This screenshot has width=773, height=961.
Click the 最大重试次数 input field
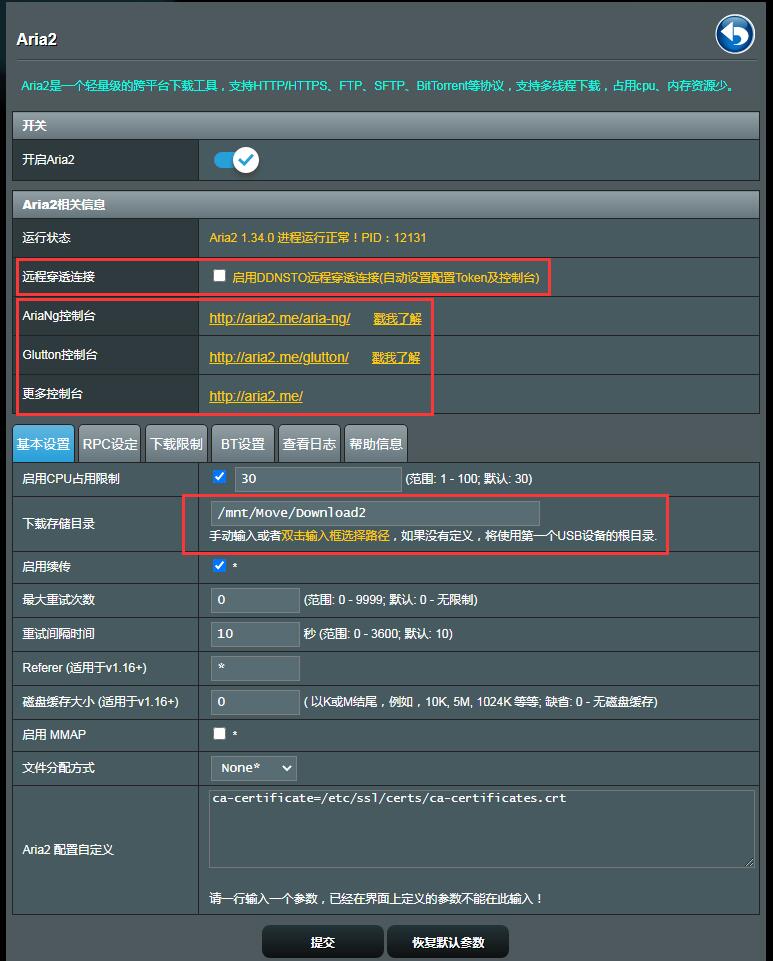pos(255,600)
